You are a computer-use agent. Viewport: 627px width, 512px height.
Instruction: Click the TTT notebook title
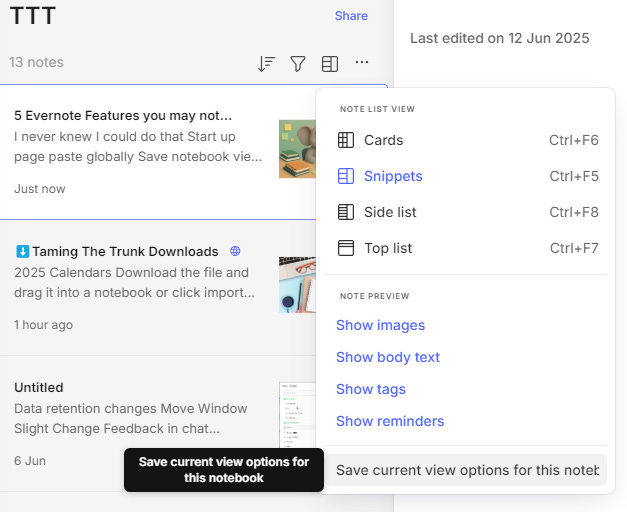point(33,16)
